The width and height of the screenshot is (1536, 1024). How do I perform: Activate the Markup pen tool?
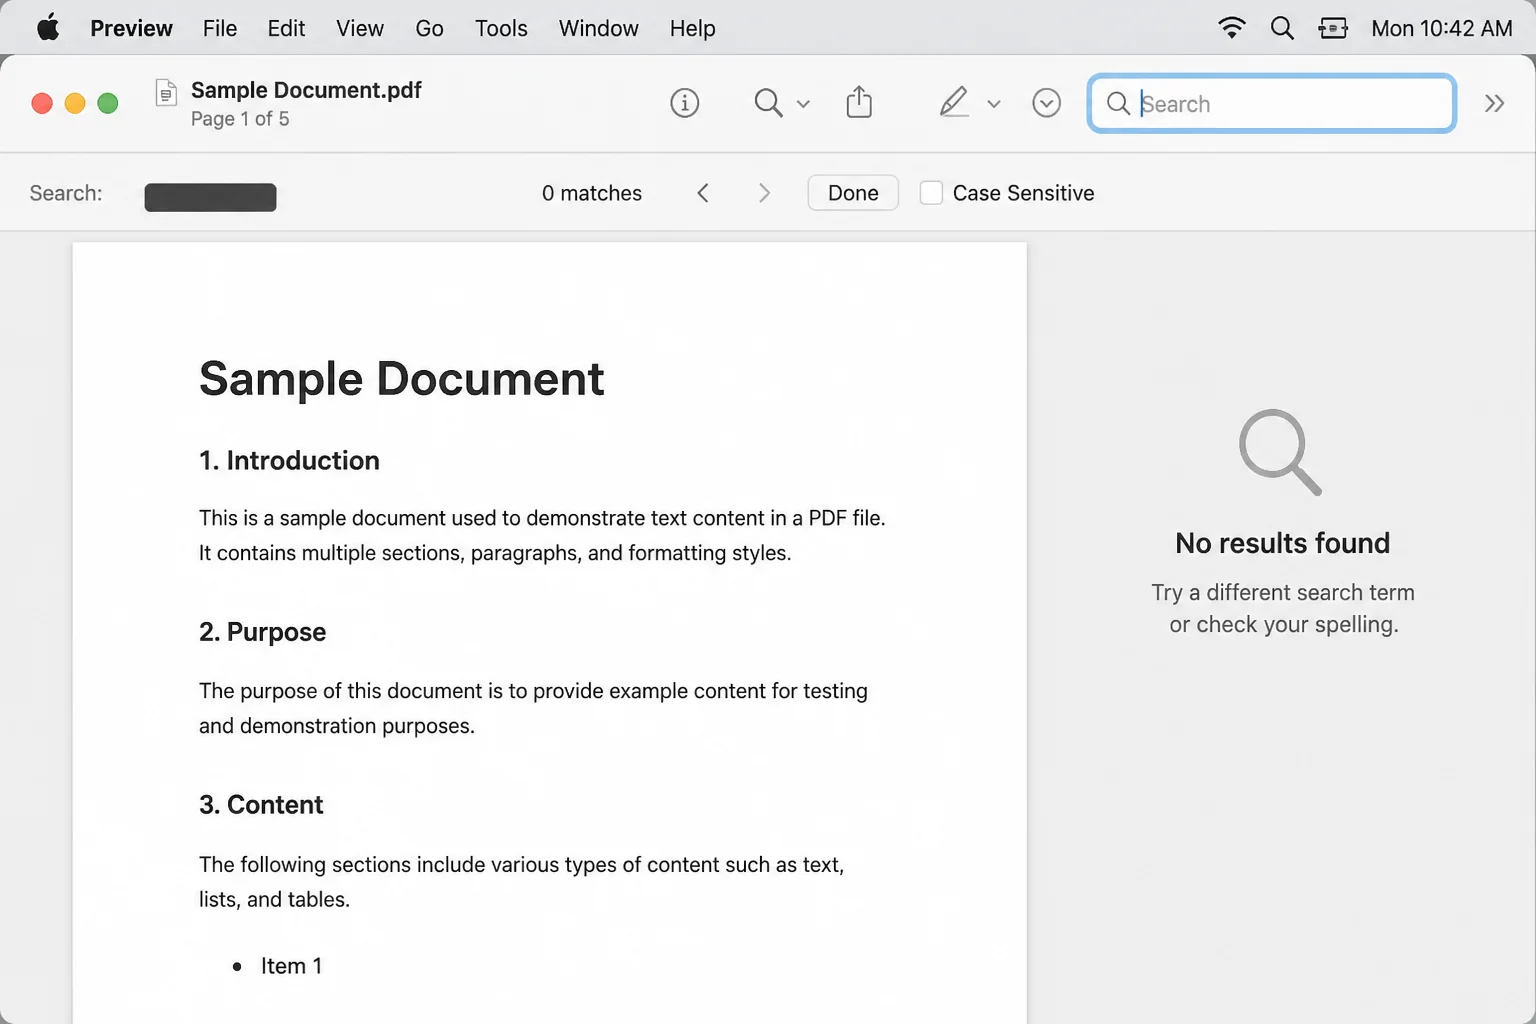pos(954,102)
